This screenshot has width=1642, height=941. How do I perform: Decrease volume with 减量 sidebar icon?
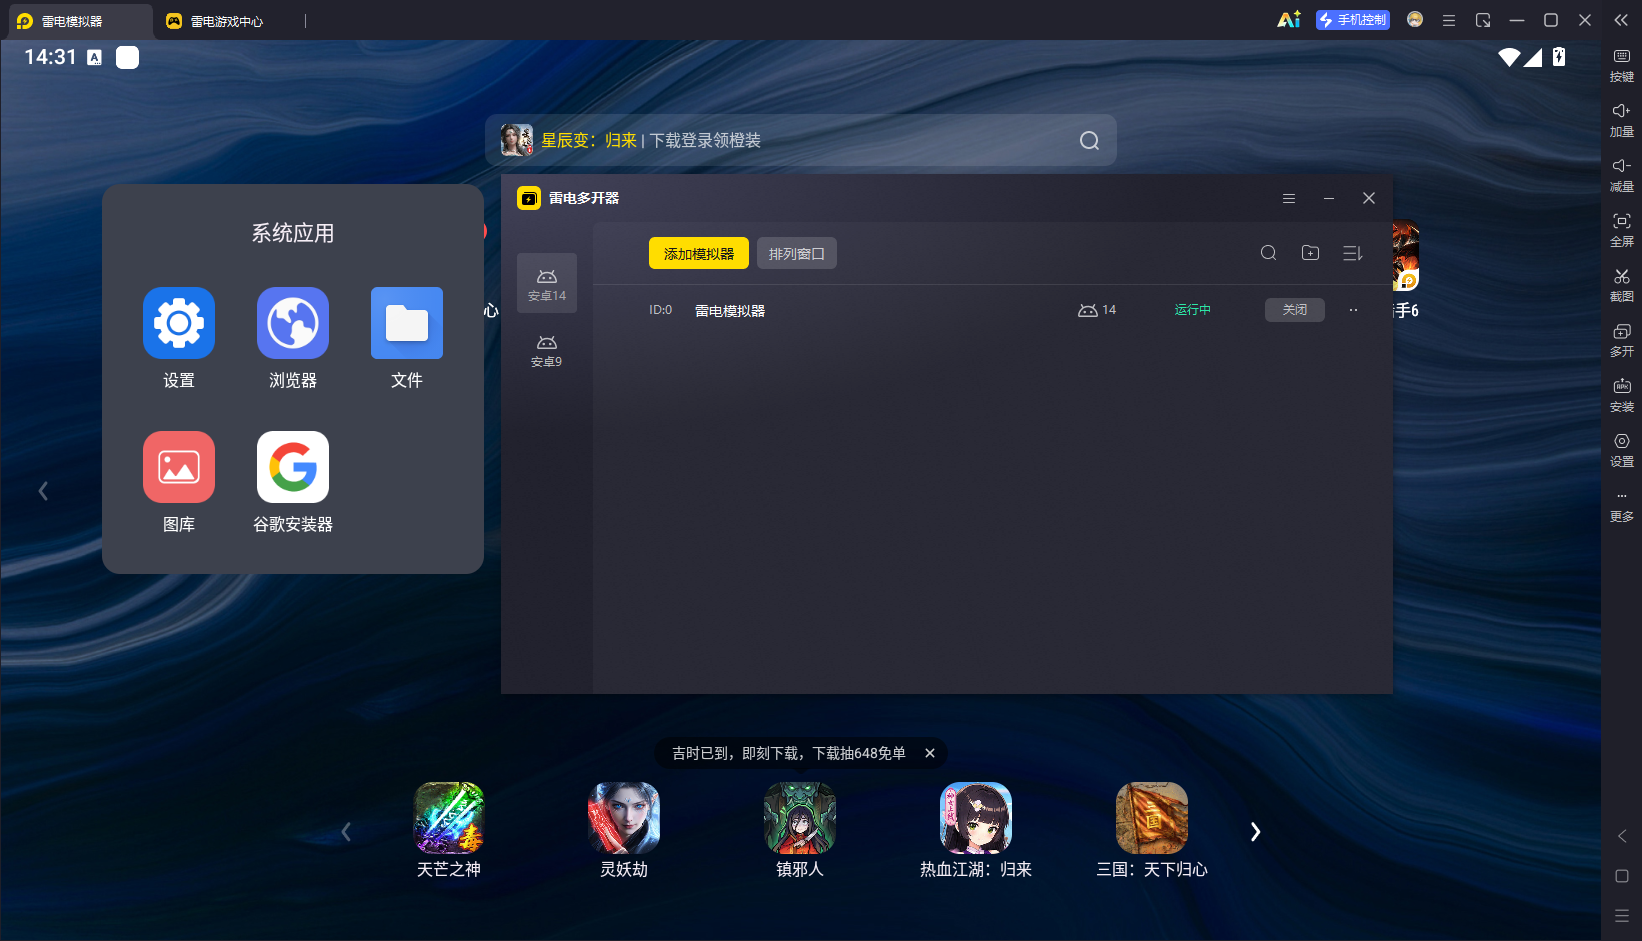coord(1622,175)
